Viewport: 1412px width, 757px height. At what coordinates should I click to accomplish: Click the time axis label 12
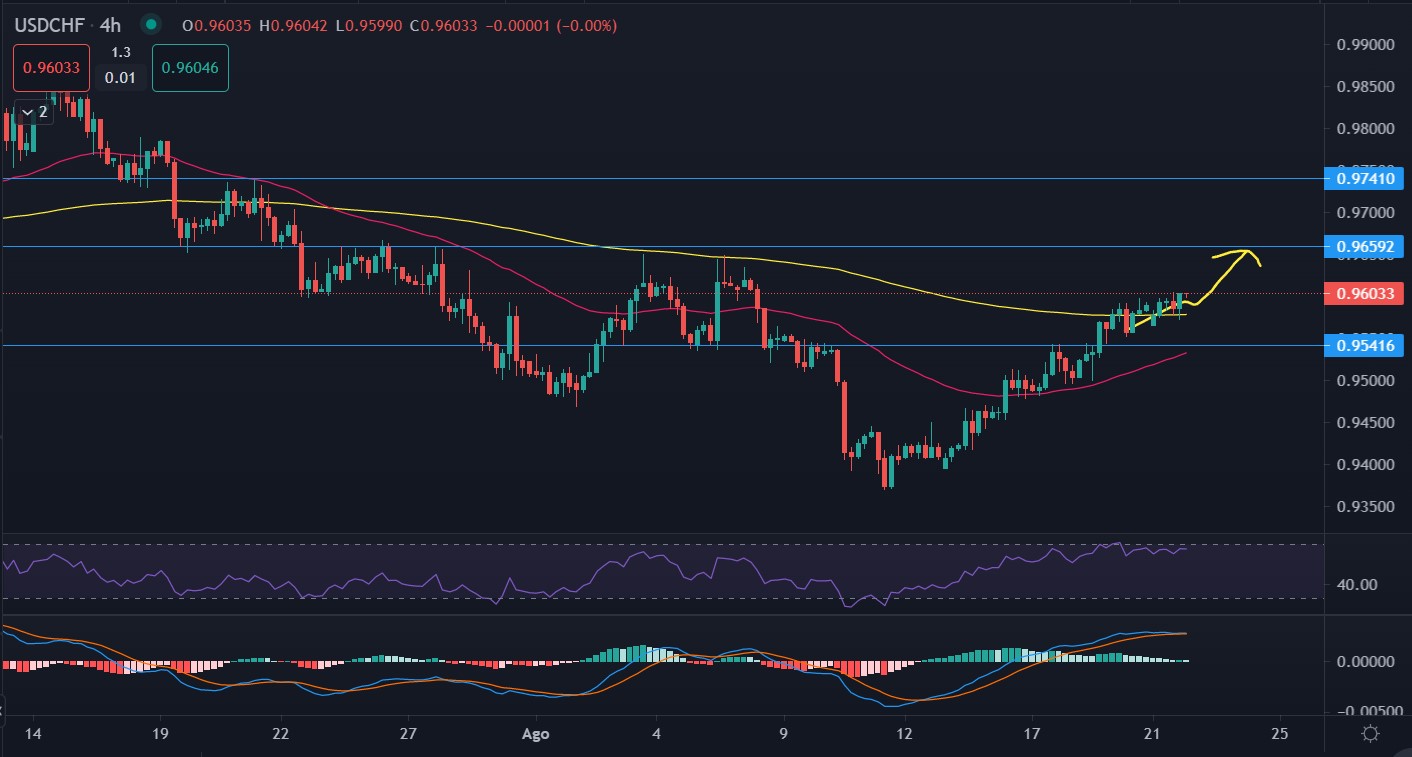point(905,733)
